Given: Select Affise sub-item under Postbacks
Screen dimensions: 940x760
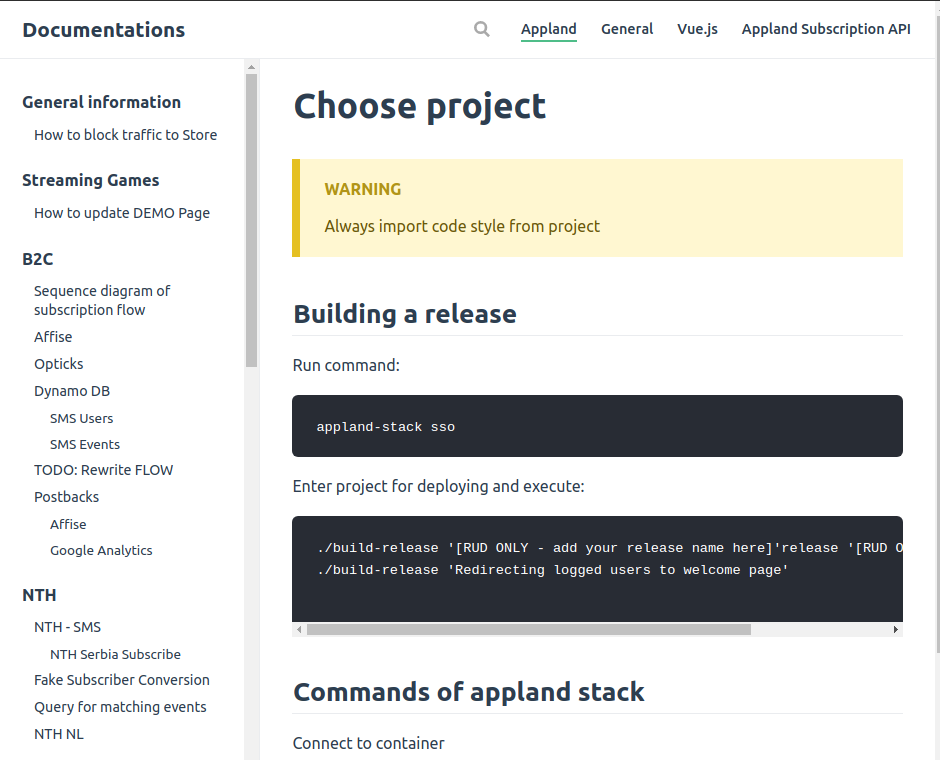Looking at the screenshot, I should pyautogui.click(x=68, y=524).
